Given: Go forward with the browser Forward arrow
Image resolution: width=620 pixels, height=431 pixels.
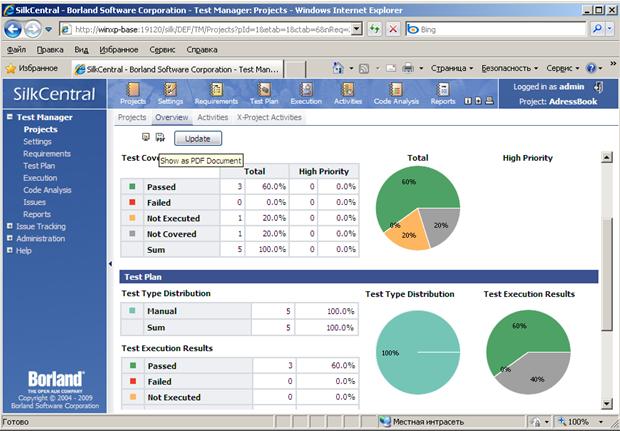Looking at the screenshot, I should tap(33, 29).
